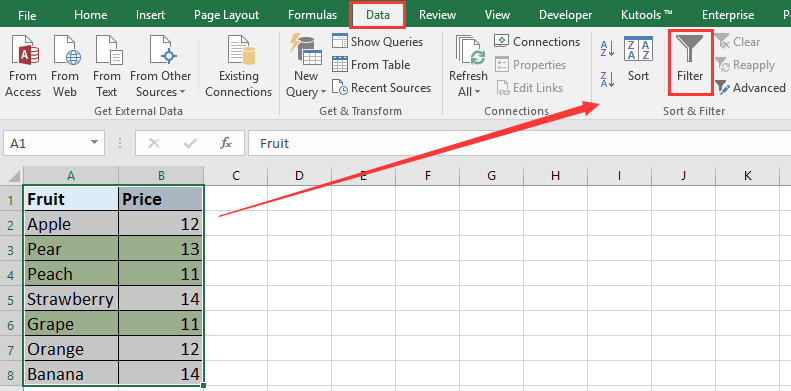Viewport: 791px width, 391px height.
Task: Switch to the Insert tab
Action: (x=150, y=15)
